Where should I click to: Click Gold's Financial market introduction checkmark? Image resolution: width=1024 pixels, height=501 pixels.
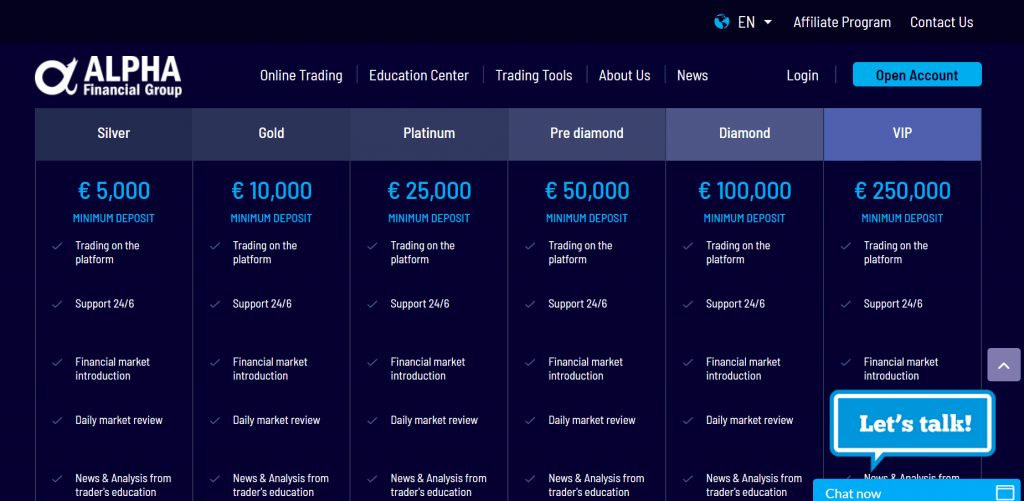click(215, 362)
